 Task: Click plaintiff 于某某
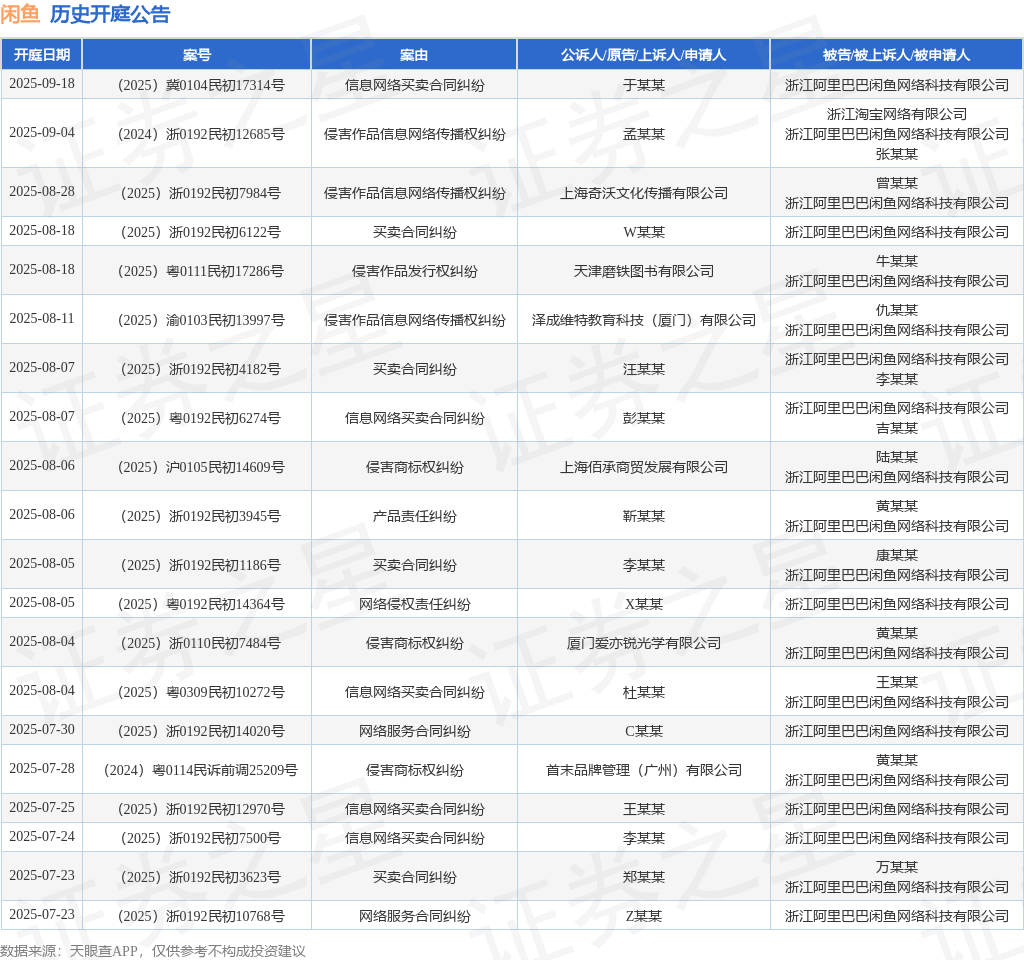click(644, 85)
